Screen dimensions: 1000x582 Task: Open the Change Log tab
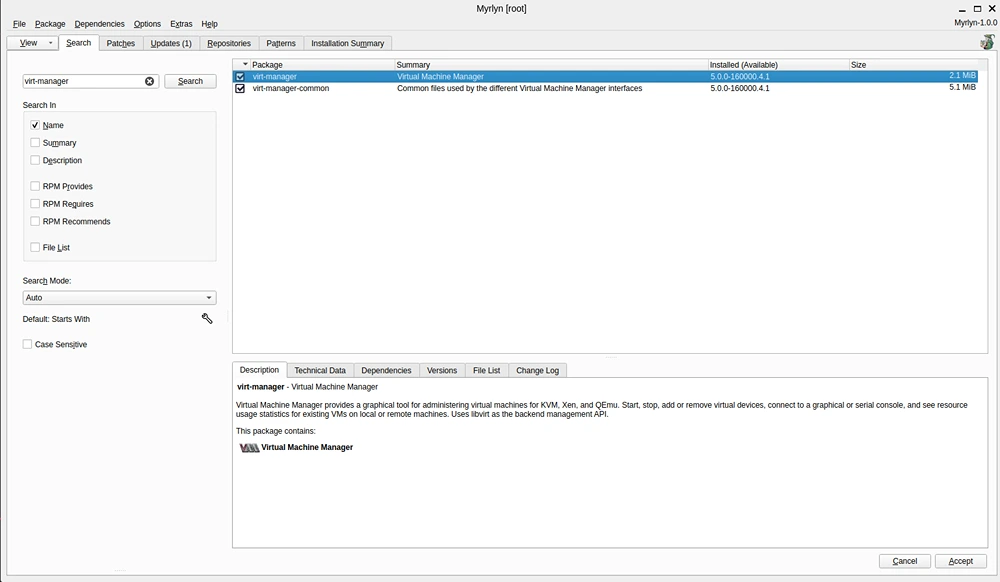(538, 370)
